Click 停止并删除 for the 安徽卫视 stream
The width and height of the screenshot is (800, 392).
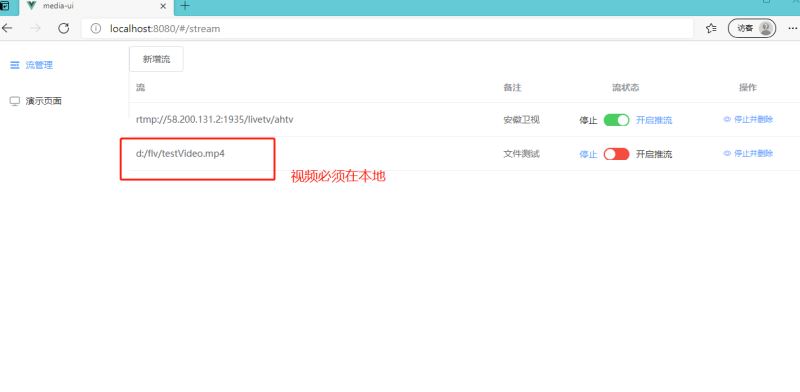748,119
